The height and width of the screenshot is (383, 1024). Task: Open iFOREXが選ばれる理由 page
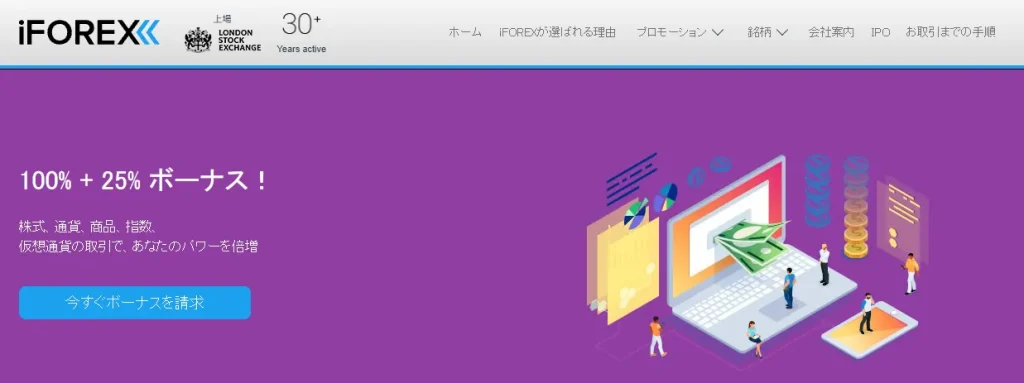coord(557,32)
